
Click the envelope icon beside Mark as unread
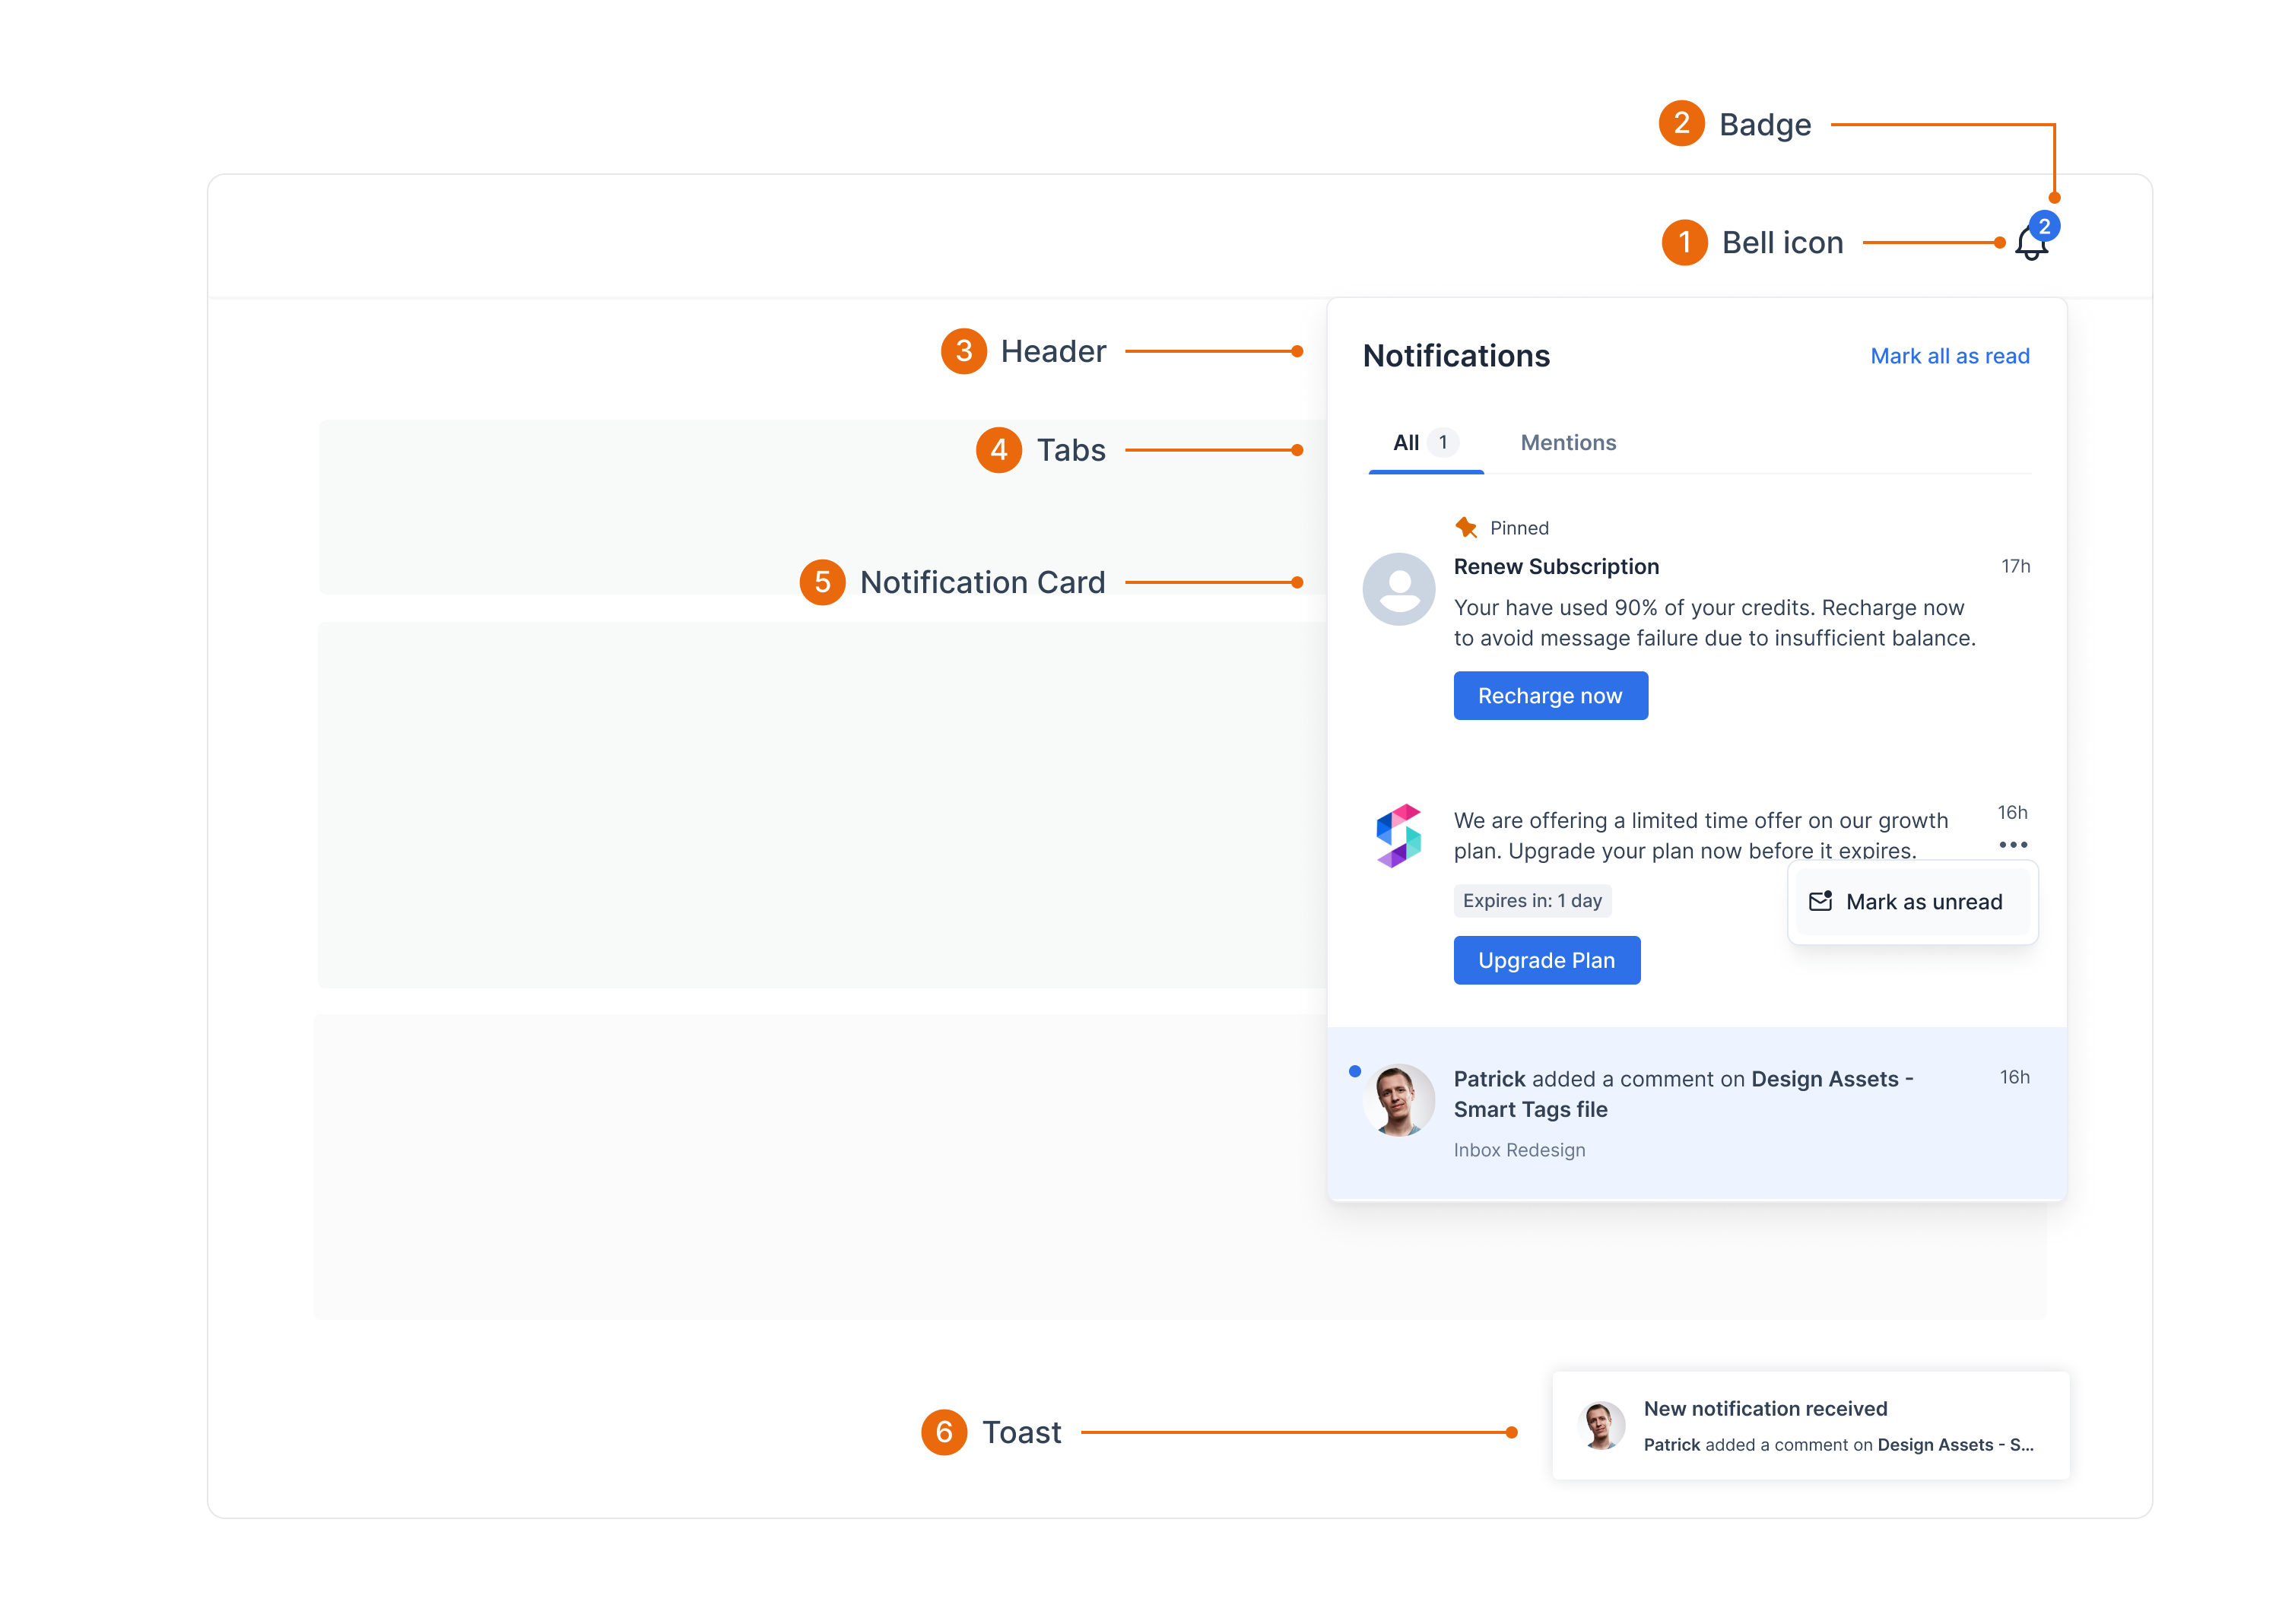[1820, 901]
